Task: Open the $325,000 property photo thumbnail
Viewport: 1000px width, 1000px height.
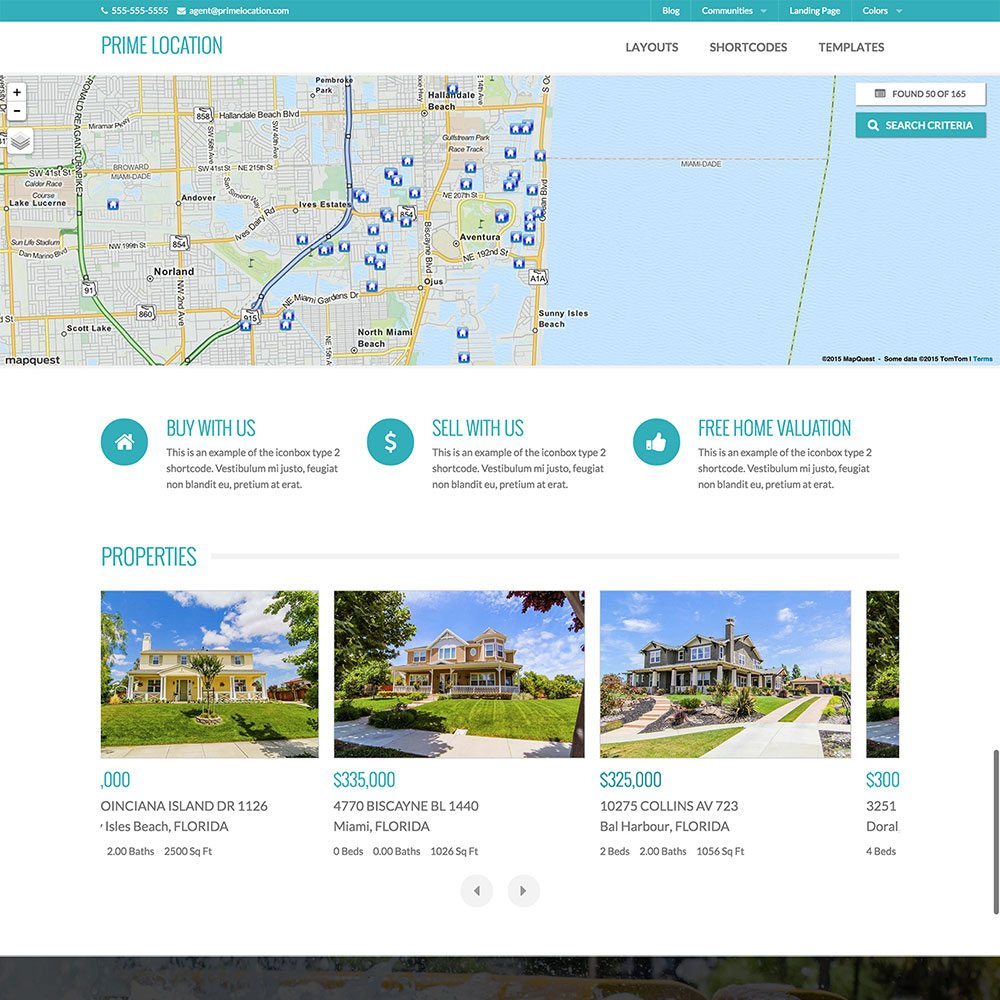Action: pos(724,672)
